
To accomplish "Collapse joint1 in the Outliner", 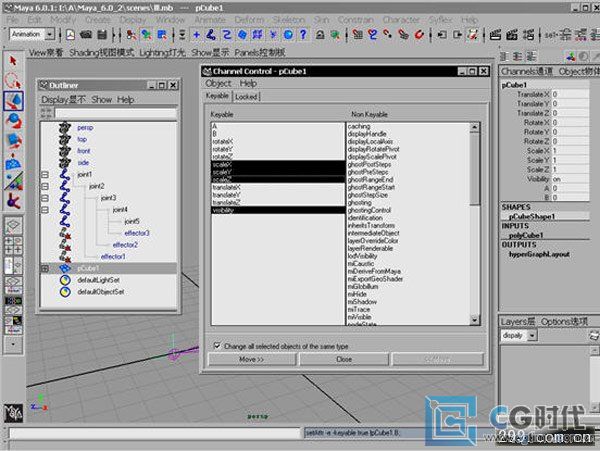I will click(x=45, y=175).
